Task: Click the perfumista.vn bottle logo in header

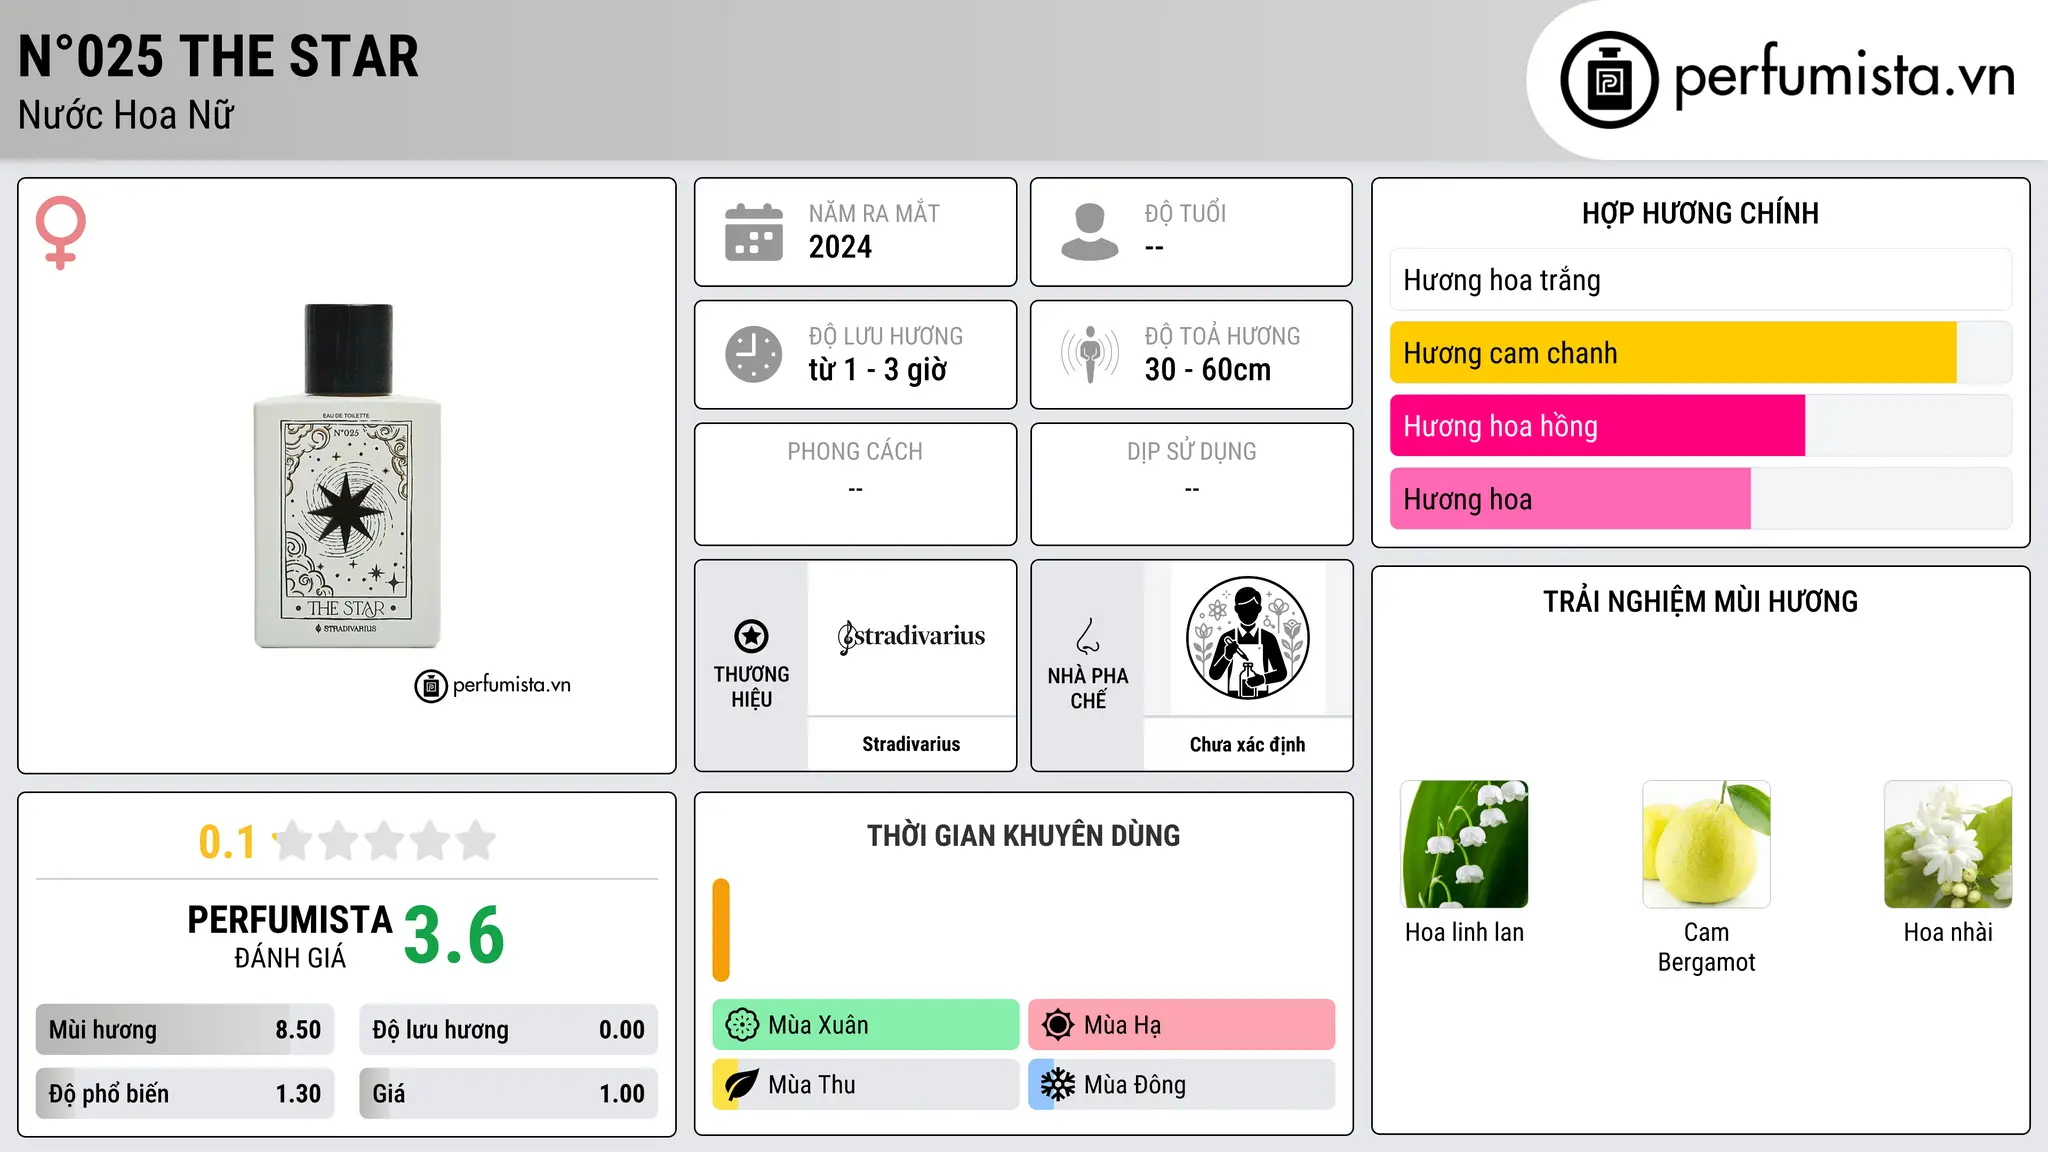Action: coord(1609,80)
